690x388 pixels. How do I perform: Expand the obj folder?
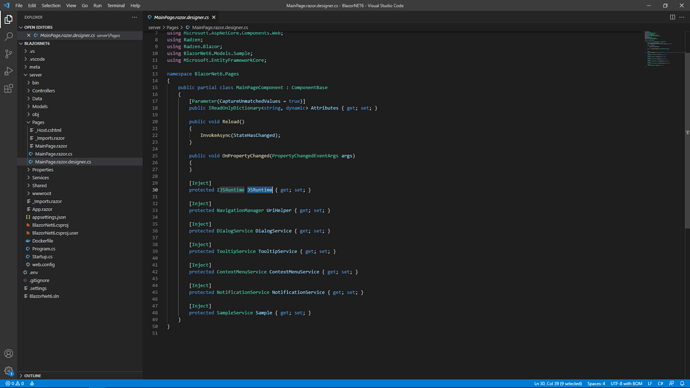pyautogui.click(x=29, y=114)
